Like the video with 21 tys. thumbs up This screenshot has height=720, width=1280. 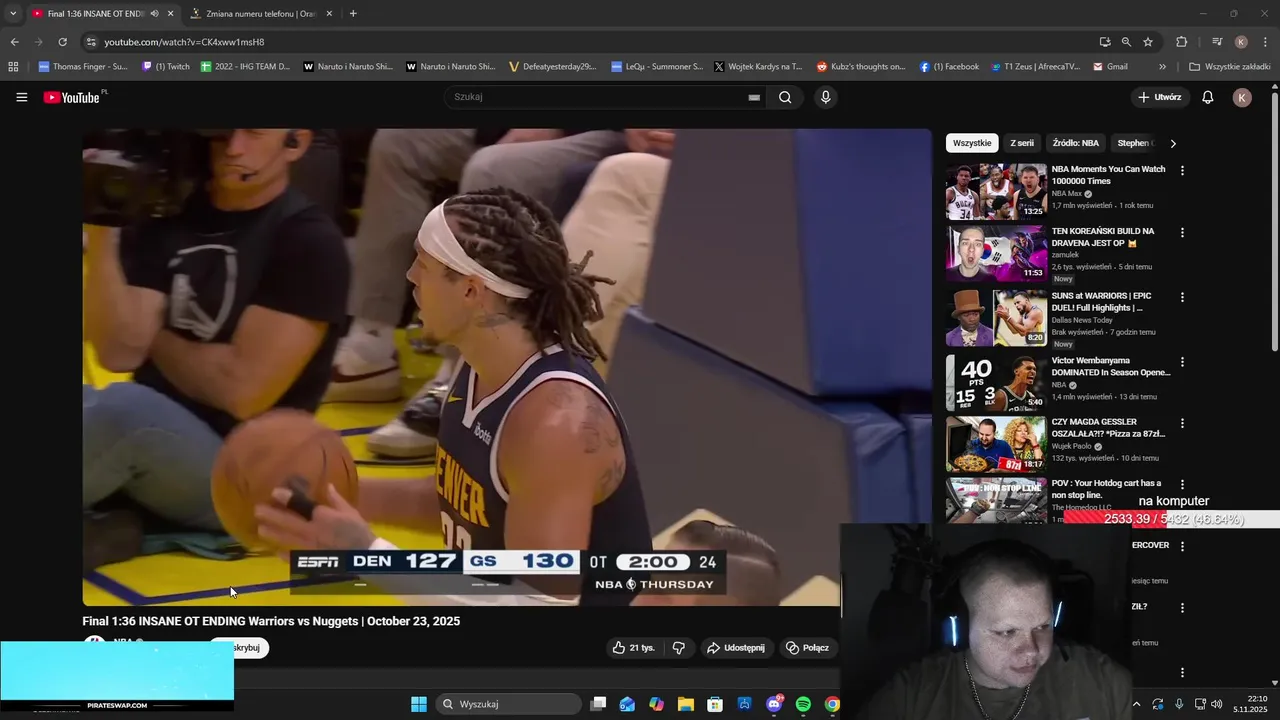click(x=633, y=648)
